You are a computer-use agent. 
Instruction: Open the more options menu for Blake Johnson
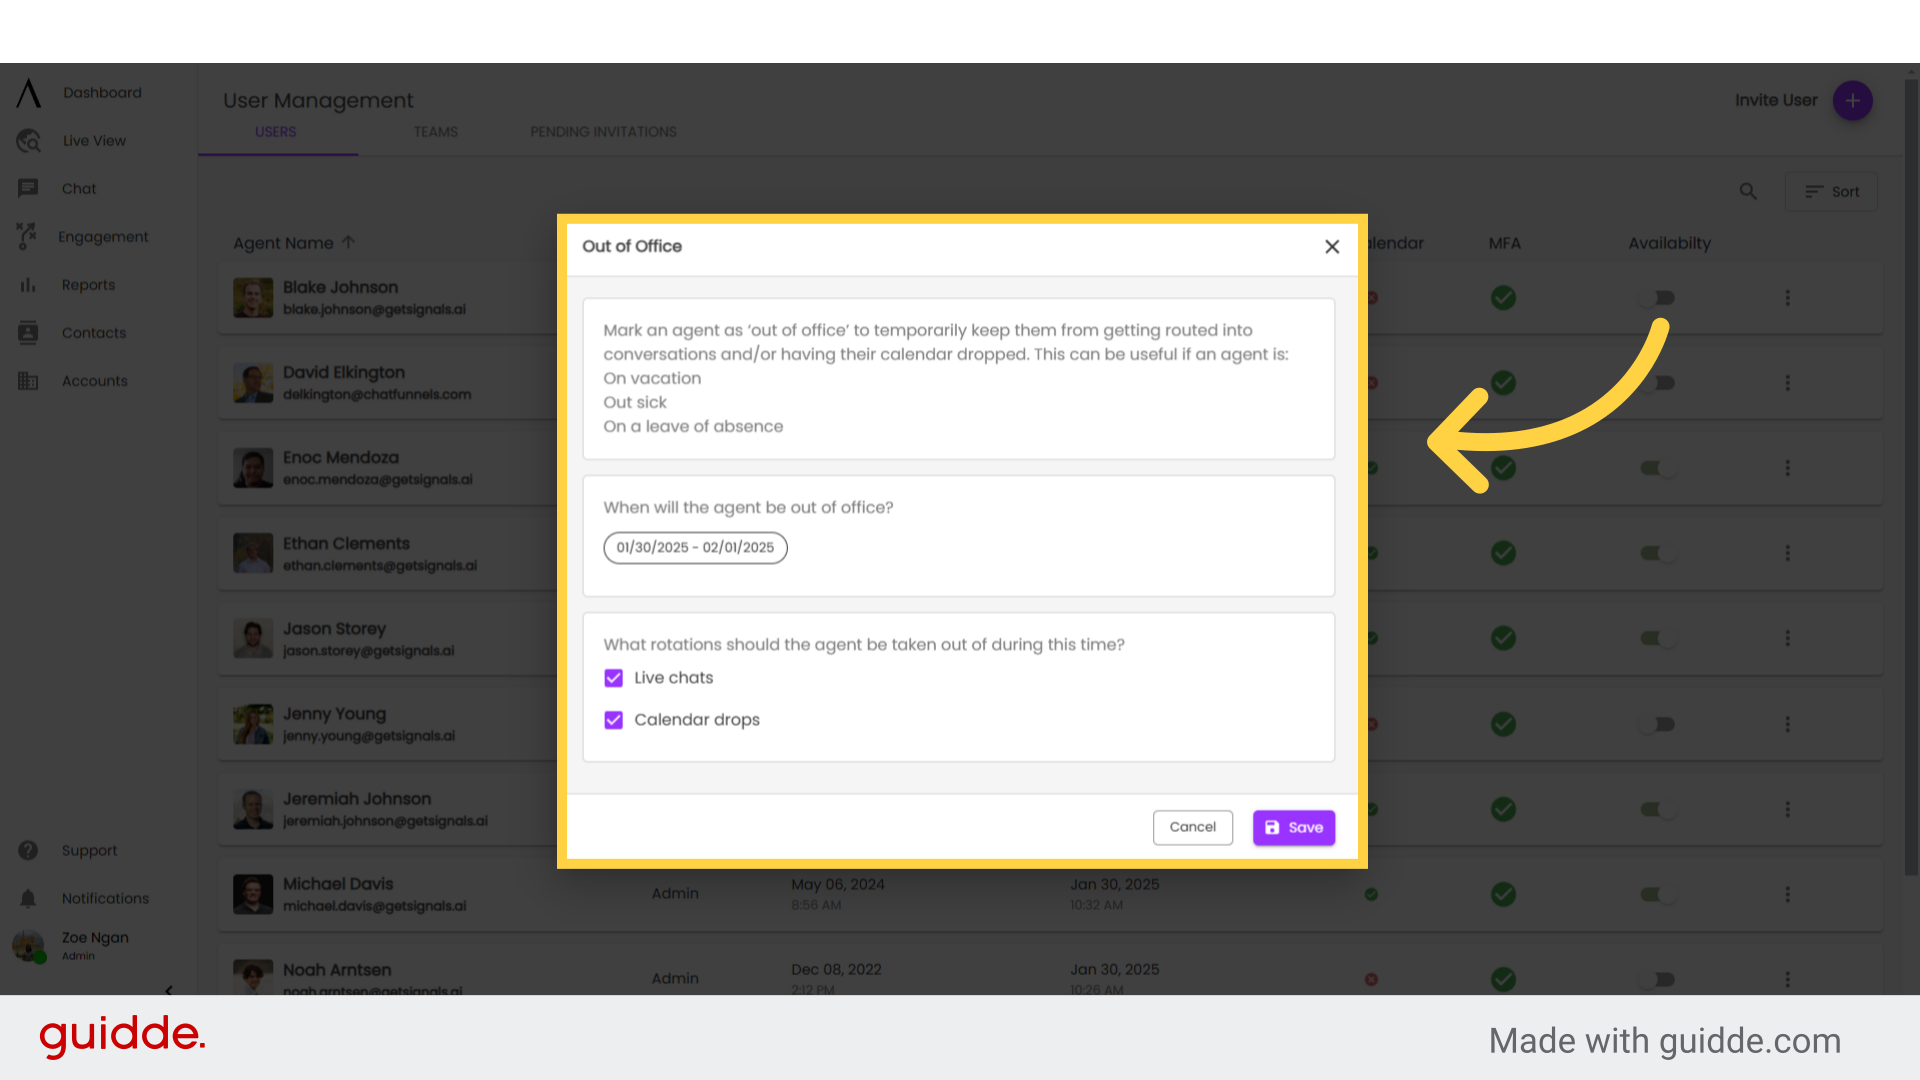click(x=1788, y=298)
